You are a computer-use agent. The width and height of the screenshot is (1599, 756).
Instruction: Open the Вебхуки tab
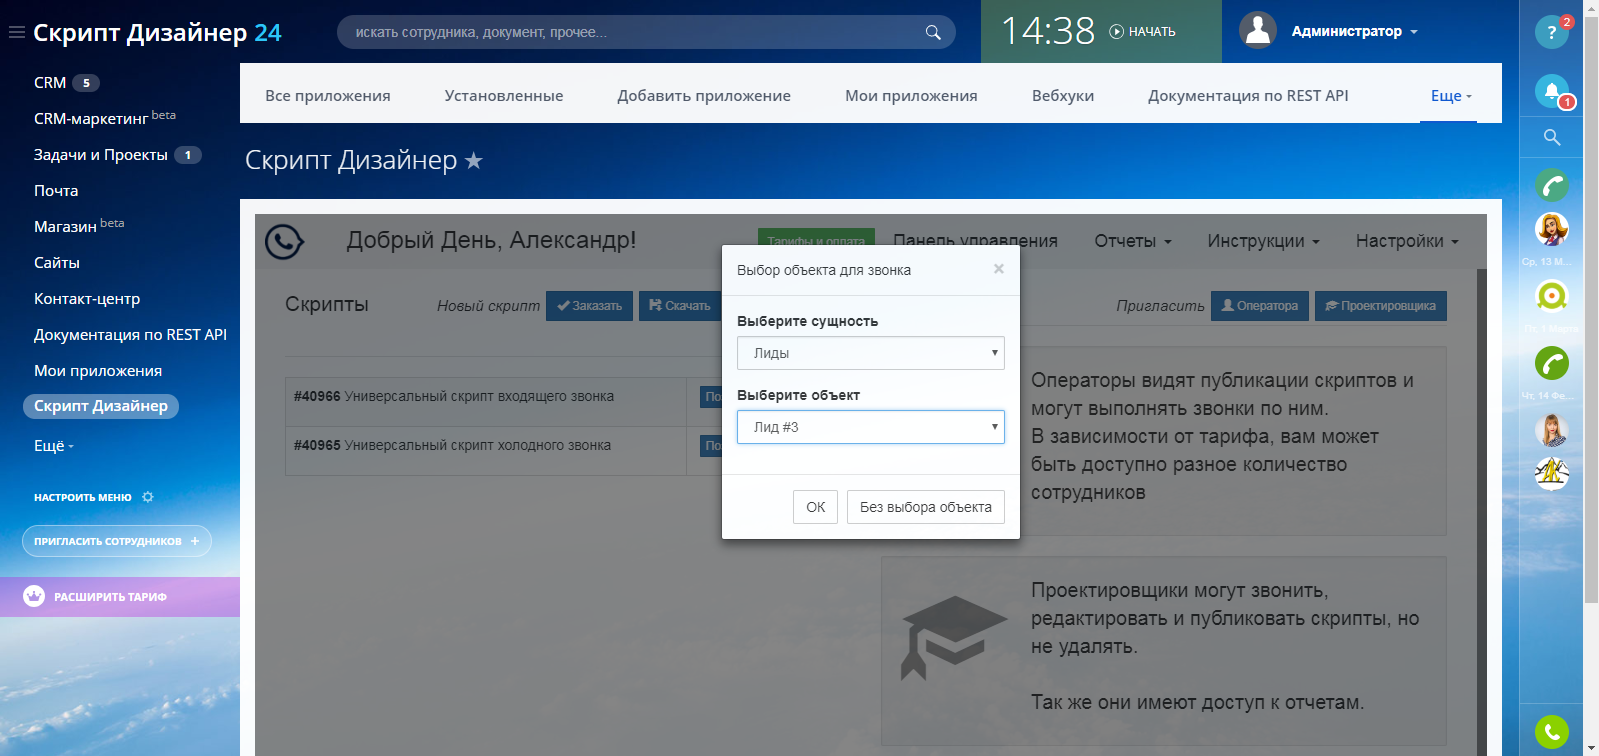[1062, 96]
